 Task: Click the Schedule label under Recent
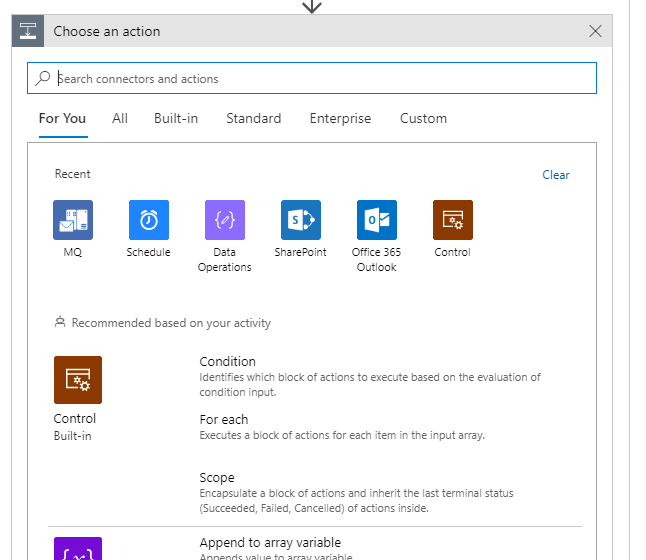point(148,252)
